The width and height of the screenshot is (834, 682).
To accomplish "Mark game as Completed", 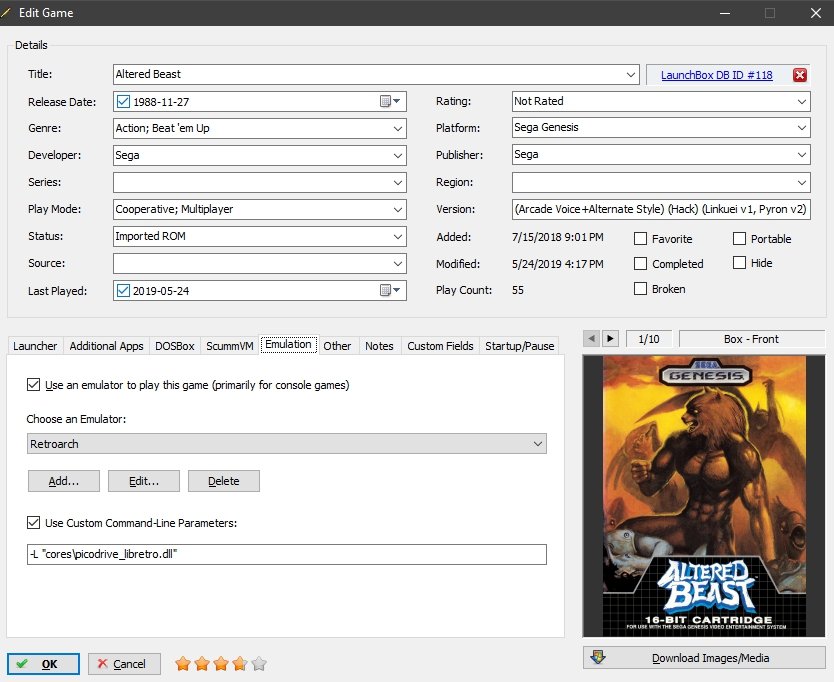I will [640, 263].
